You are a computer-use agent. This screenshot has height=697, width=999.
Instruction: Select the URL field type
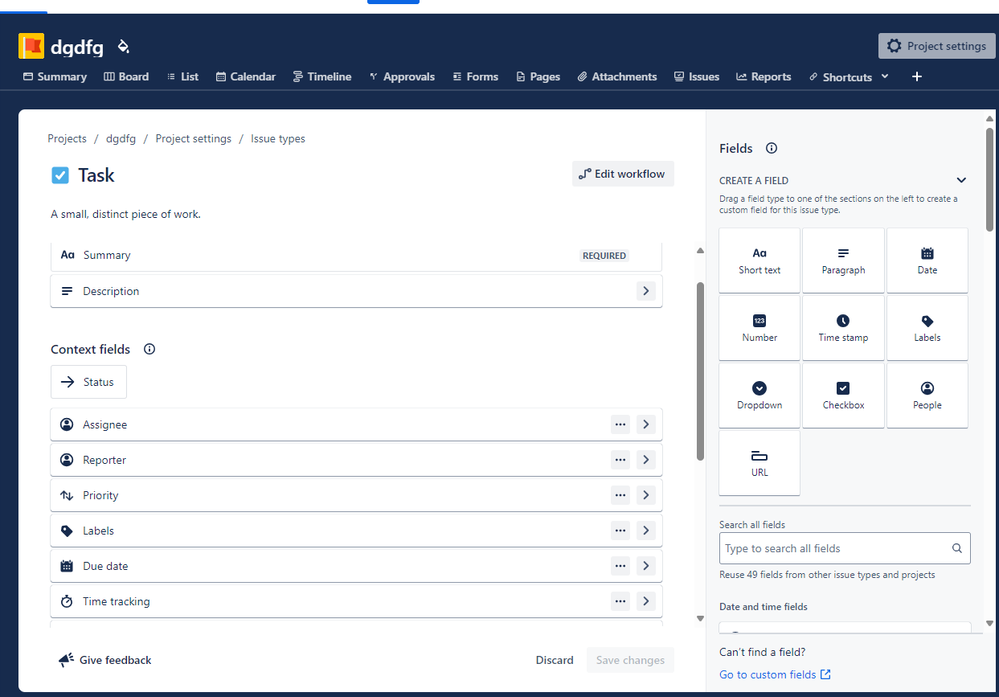pos(759,463)
